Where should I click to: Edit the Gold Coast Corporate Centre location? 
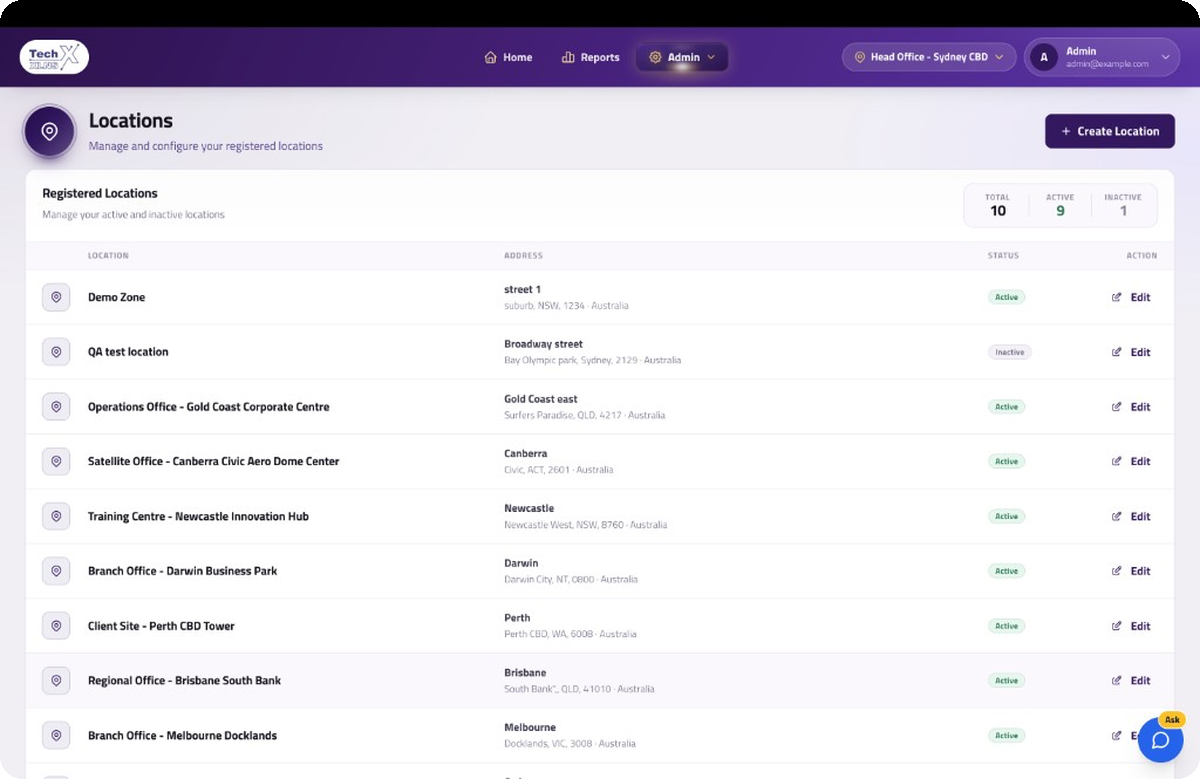point(1131,407)
